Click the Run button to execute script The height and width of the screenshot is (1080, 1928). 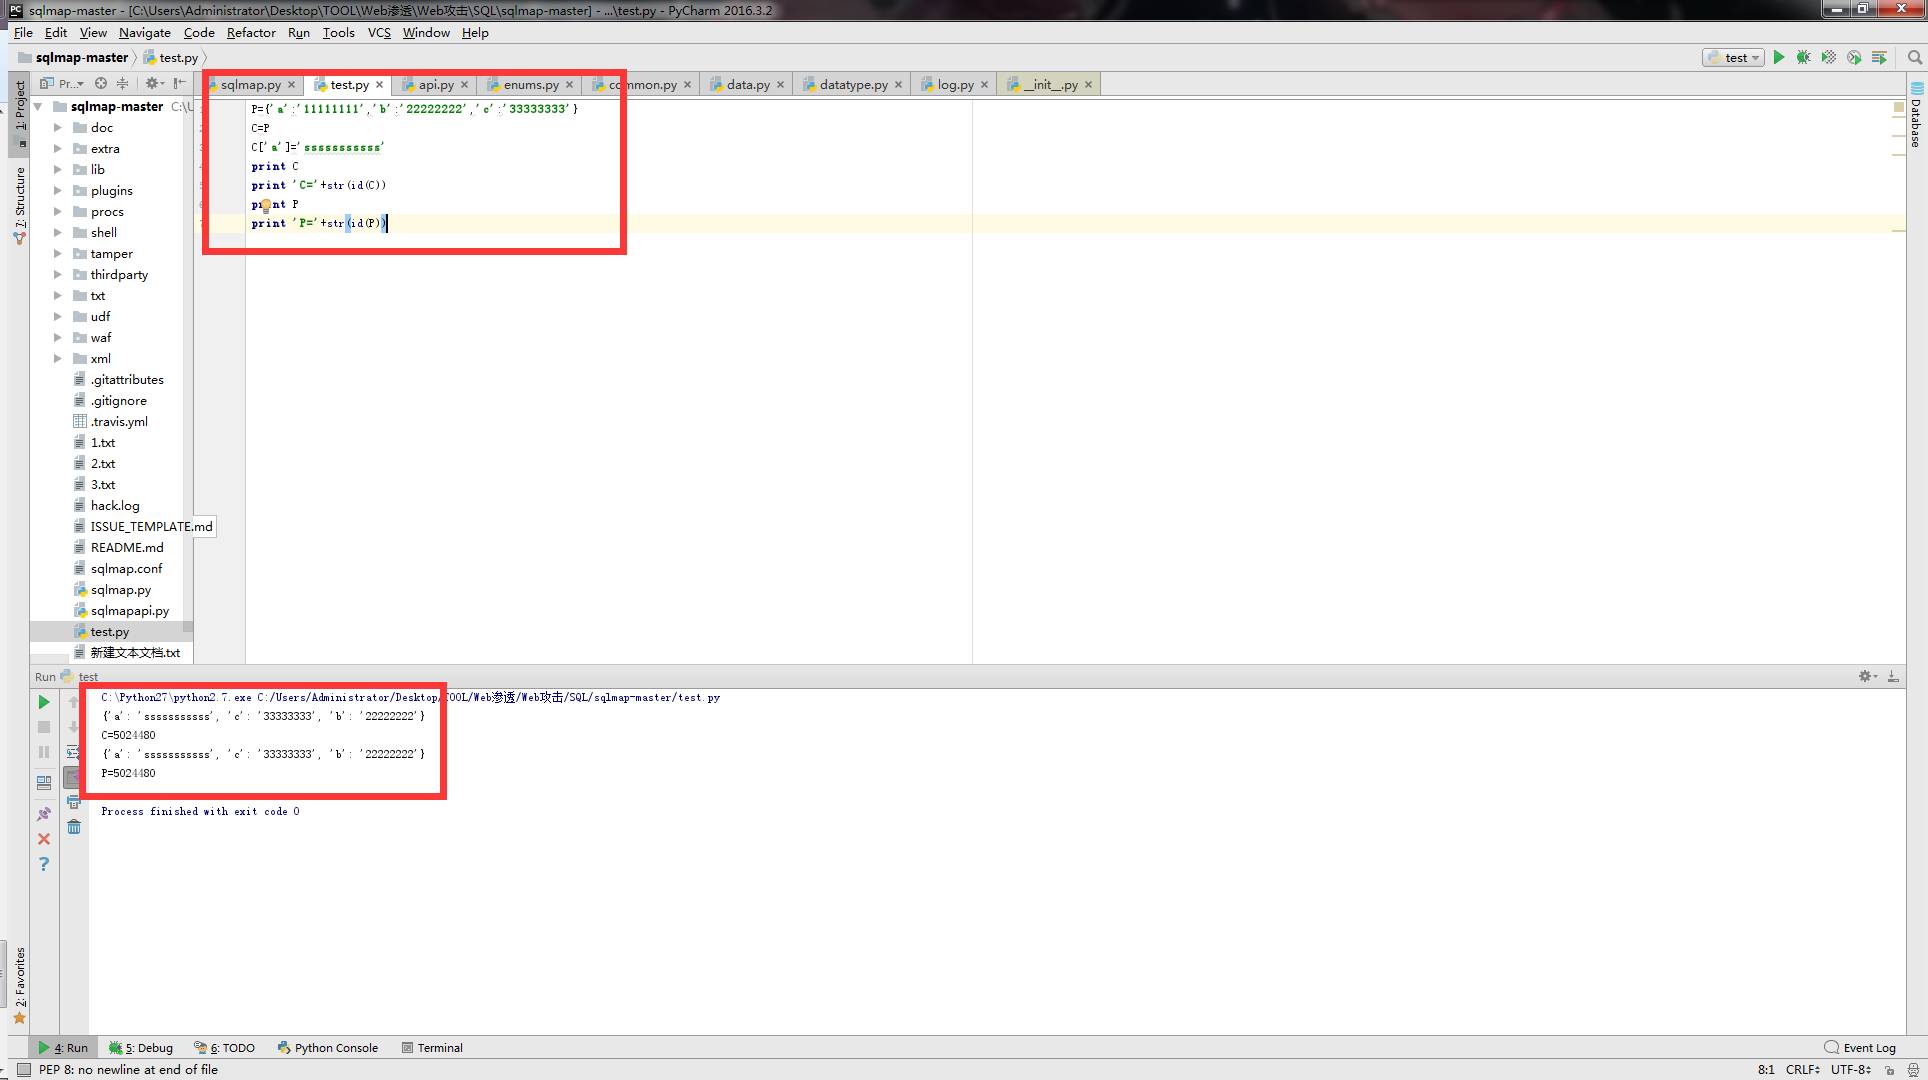(x=1780, y=57)
